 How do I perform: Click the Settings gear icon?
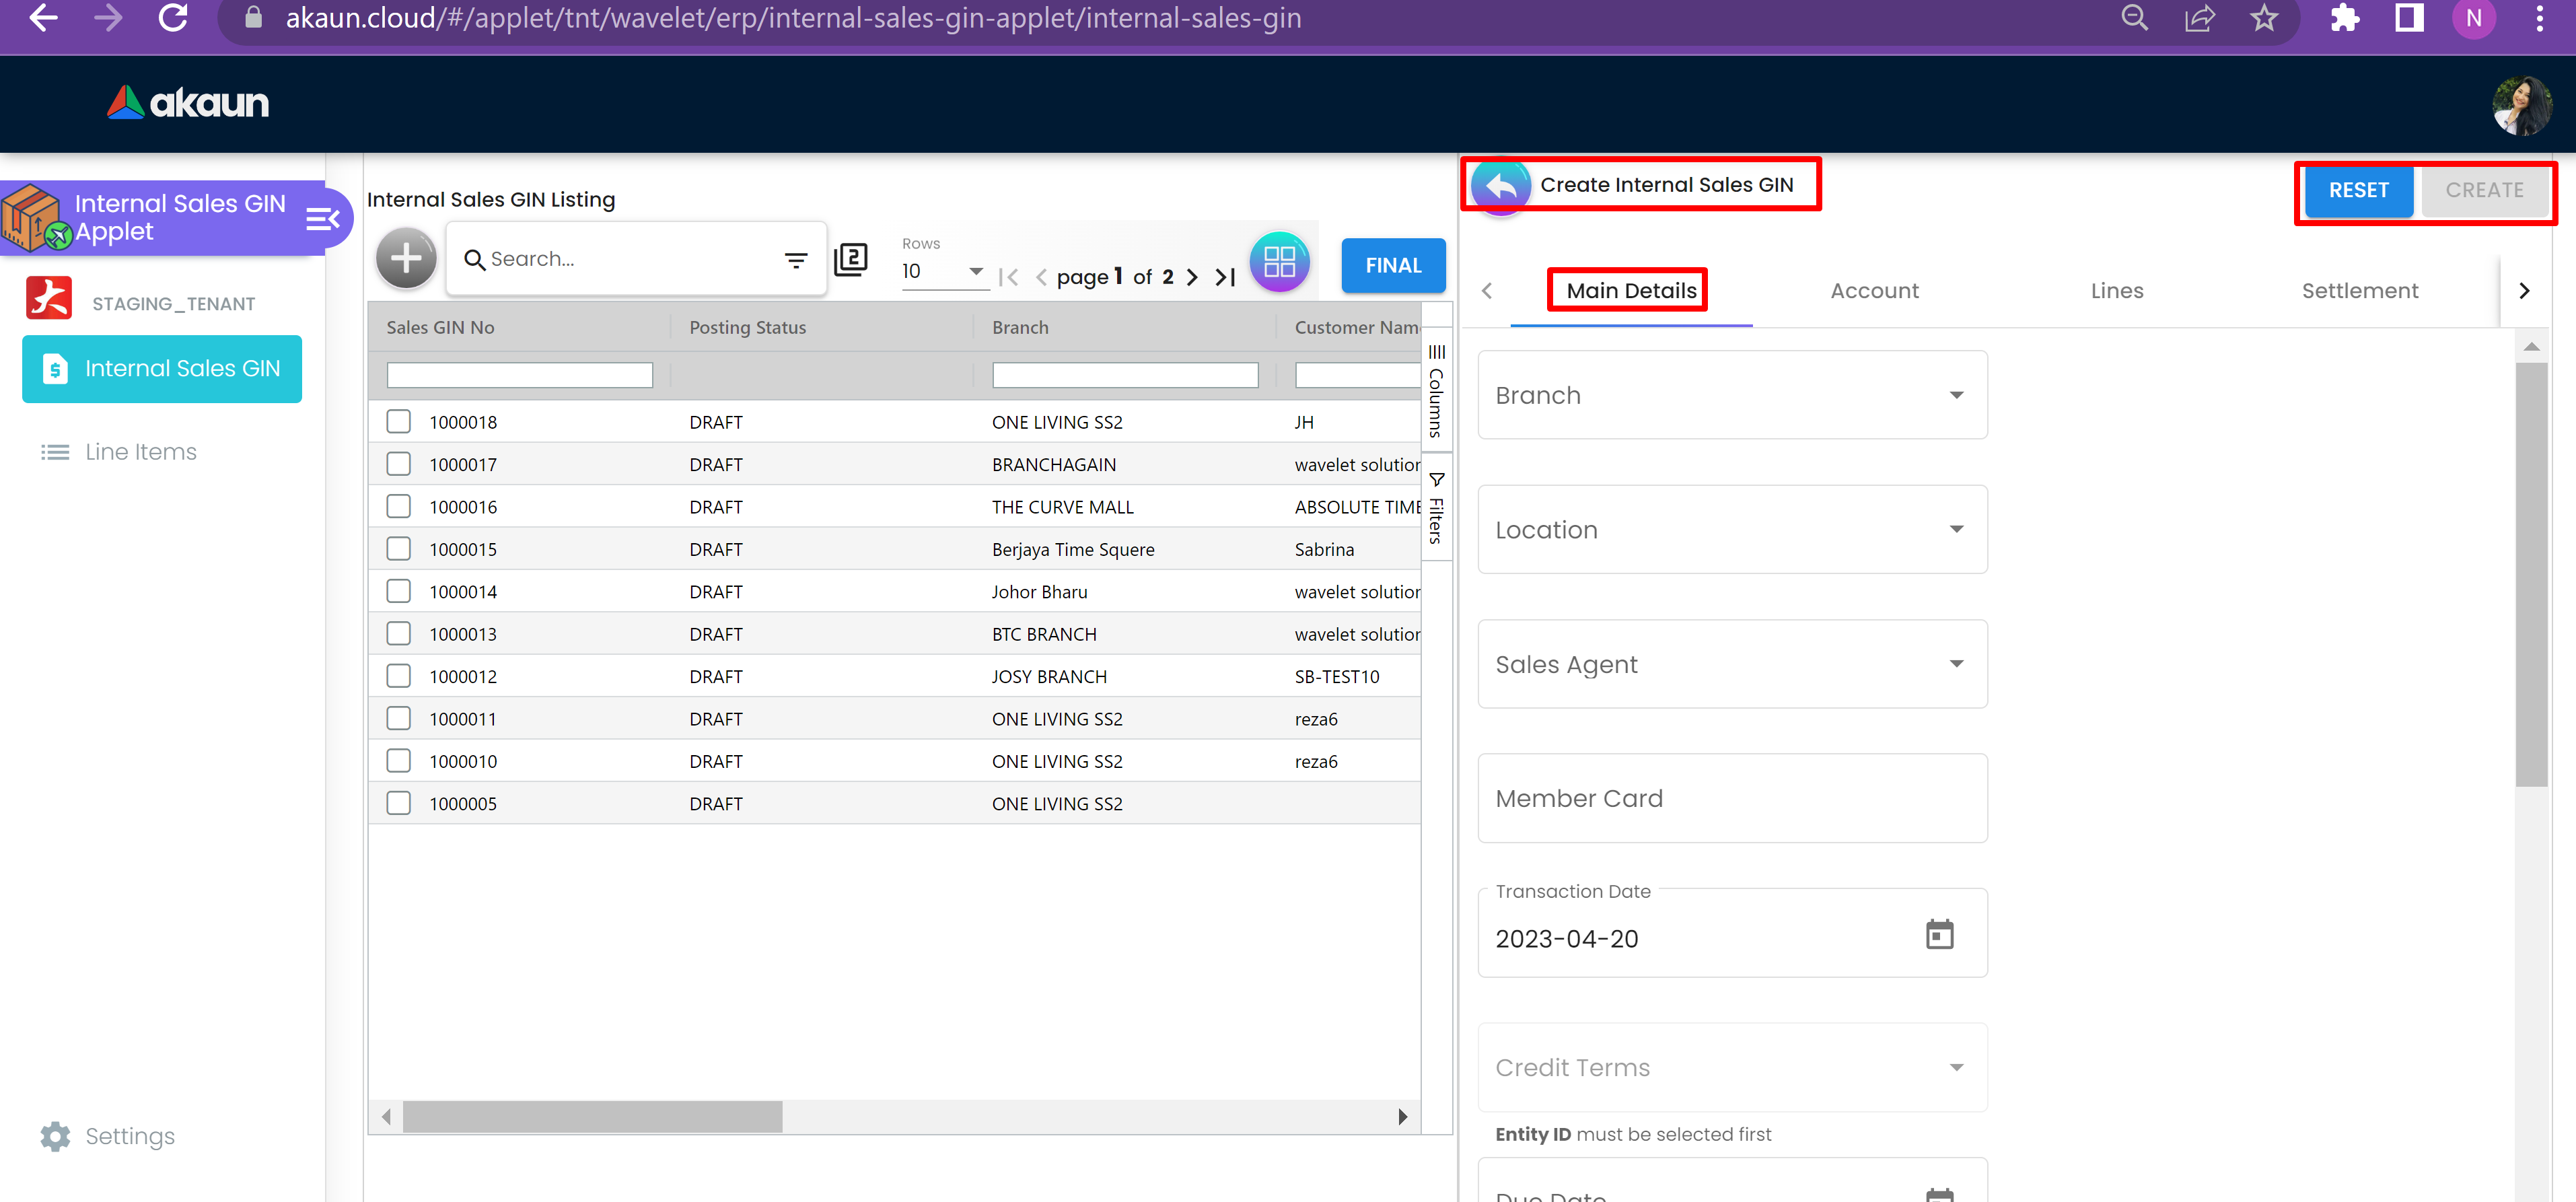pyautogui.click(x=55, y=1136)
